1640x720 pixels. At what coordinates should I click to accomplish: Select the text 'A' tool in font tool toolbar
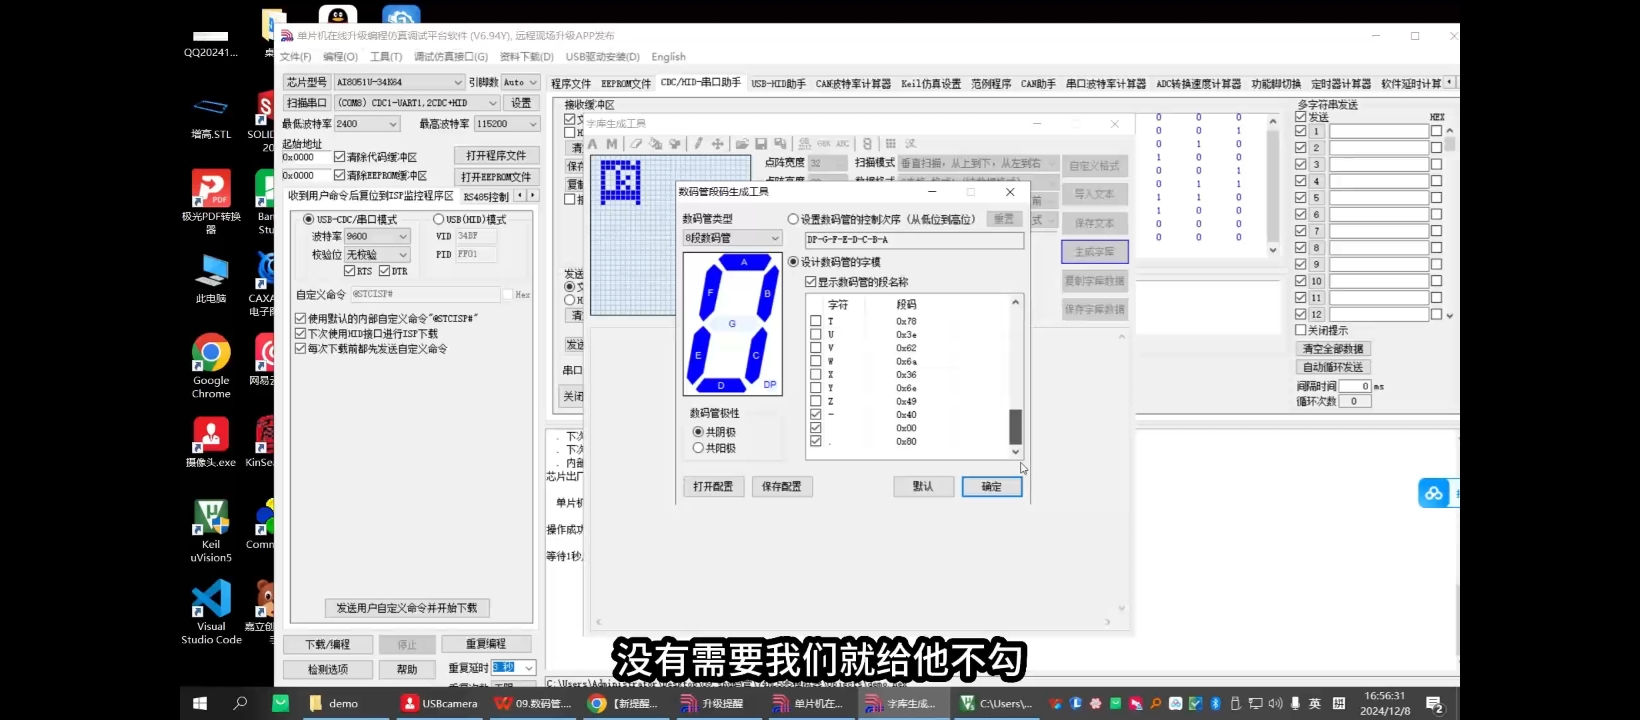tap(593, 144)
